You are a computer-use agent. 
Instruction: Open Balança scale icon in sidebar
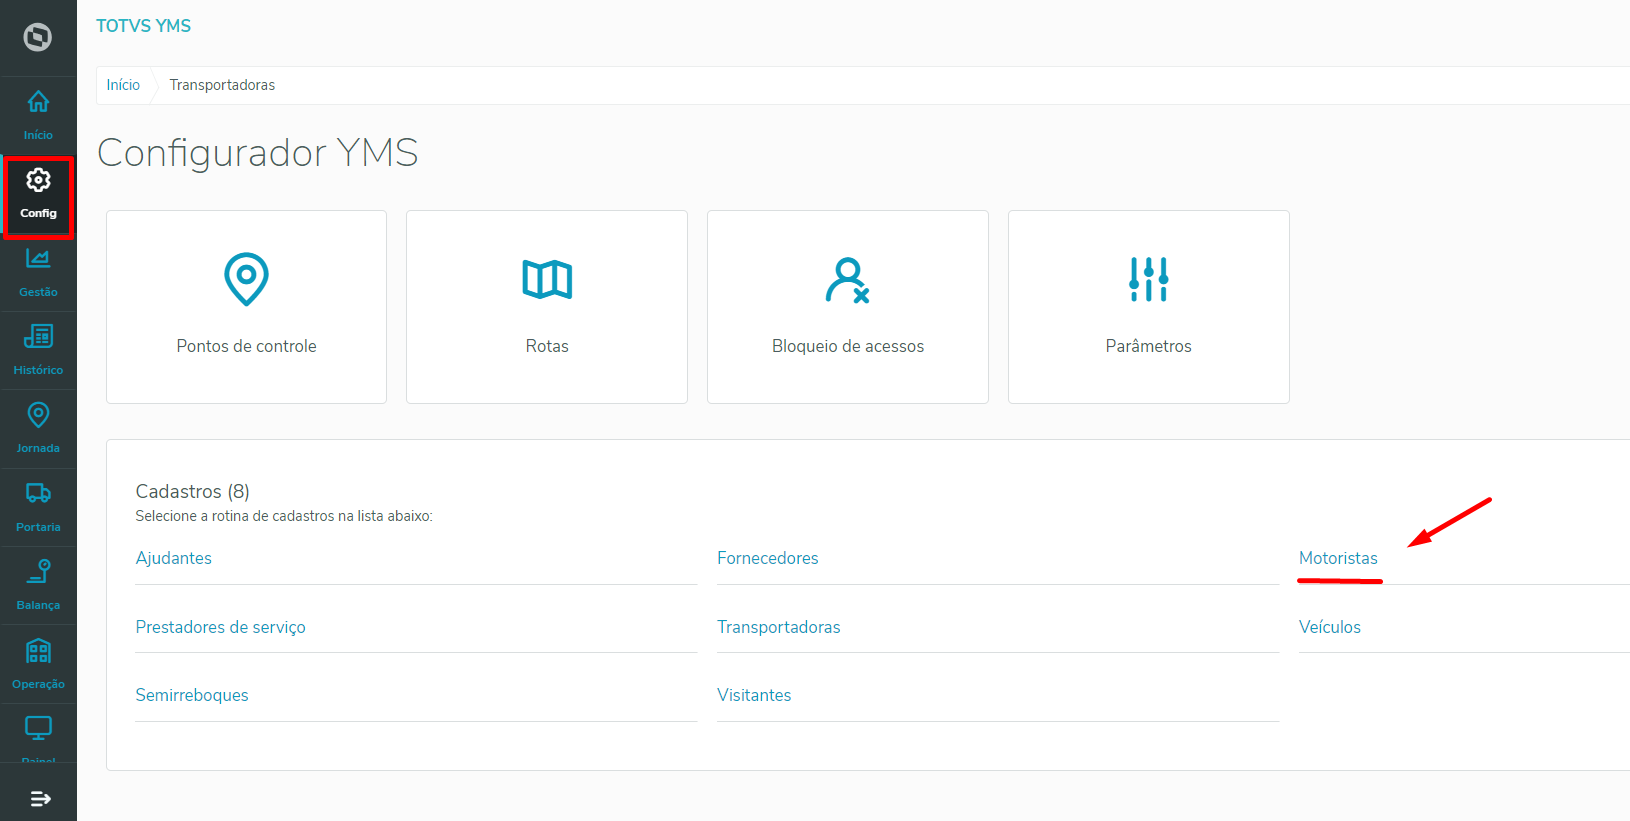point(38,571)
